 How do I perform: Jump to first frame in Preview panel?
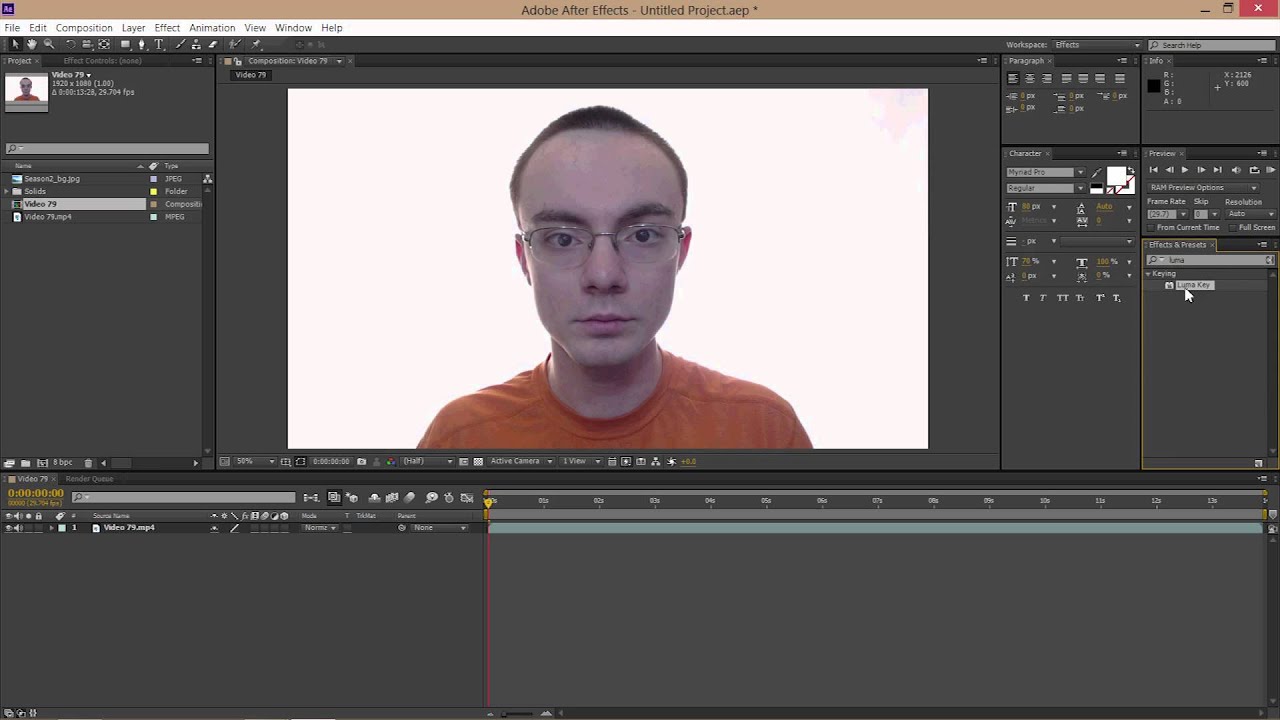(x=1153, y=170)
